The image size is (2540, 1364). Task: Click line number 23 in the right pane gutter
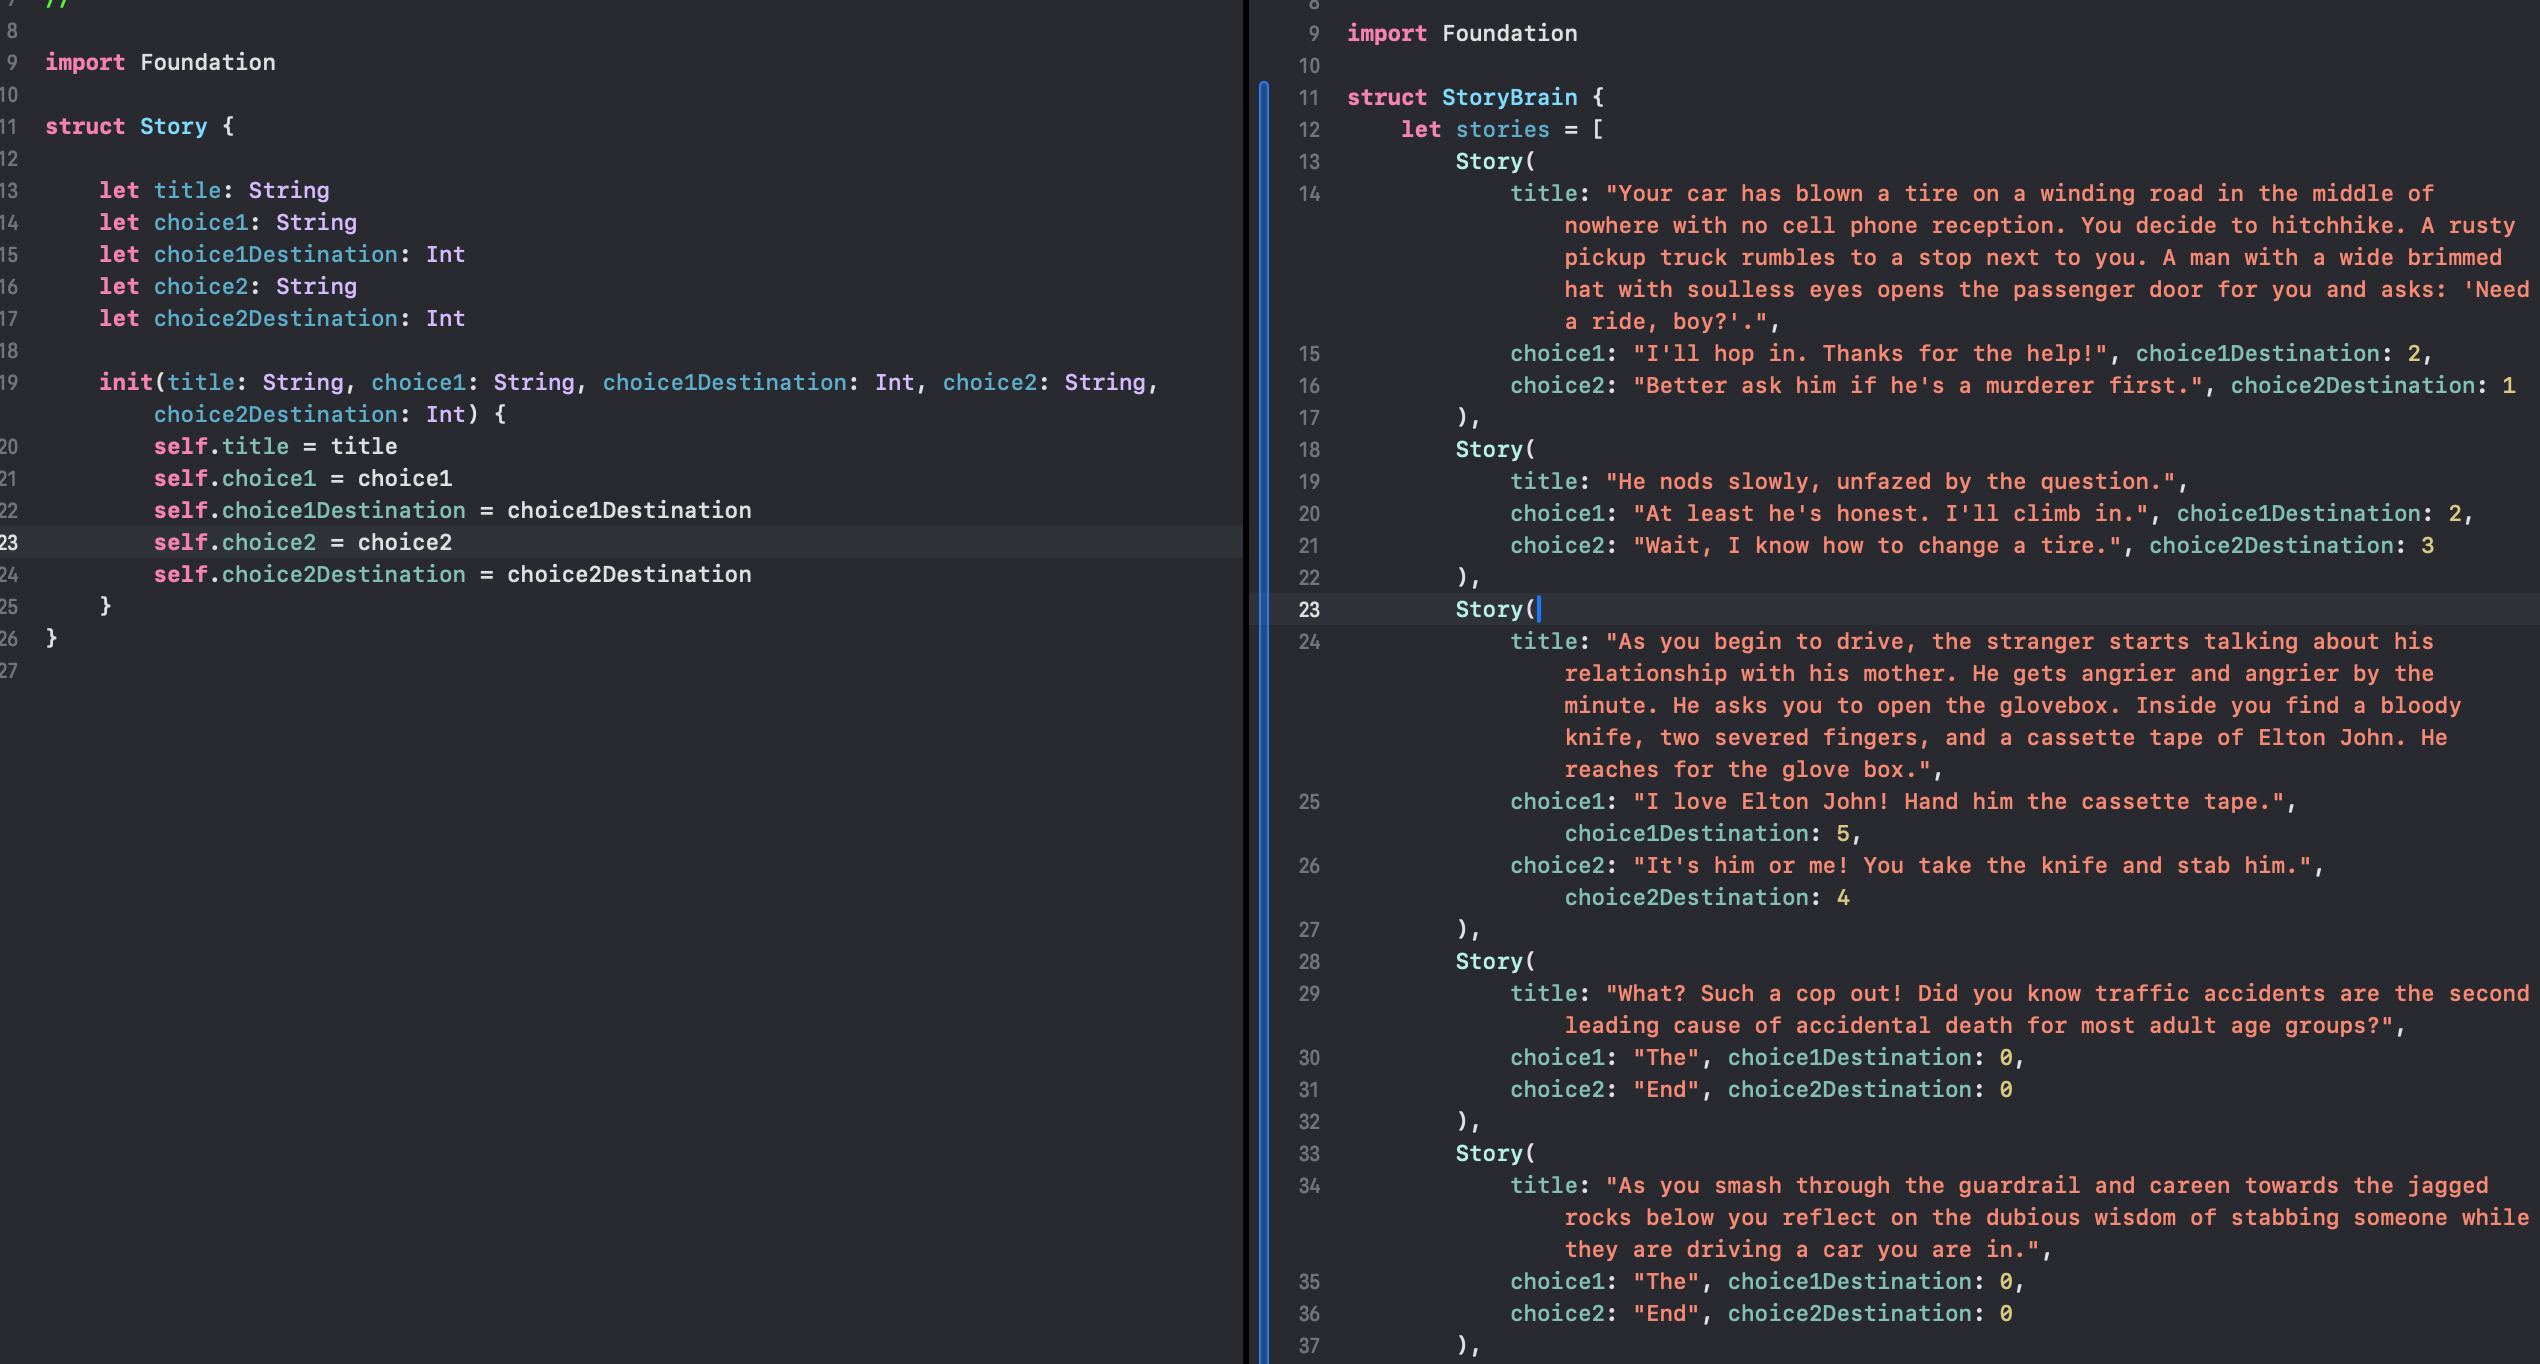[1309, 609]
